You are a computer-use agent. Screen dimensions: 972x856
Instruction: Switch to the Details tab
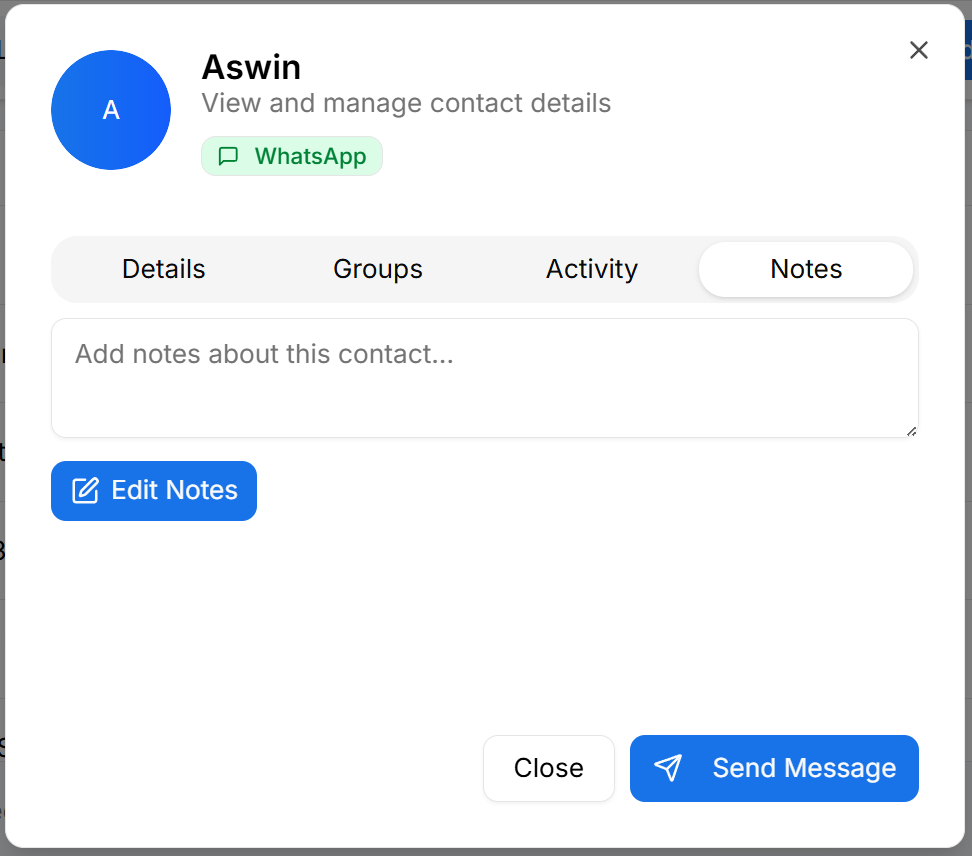(x=163, y=269)
